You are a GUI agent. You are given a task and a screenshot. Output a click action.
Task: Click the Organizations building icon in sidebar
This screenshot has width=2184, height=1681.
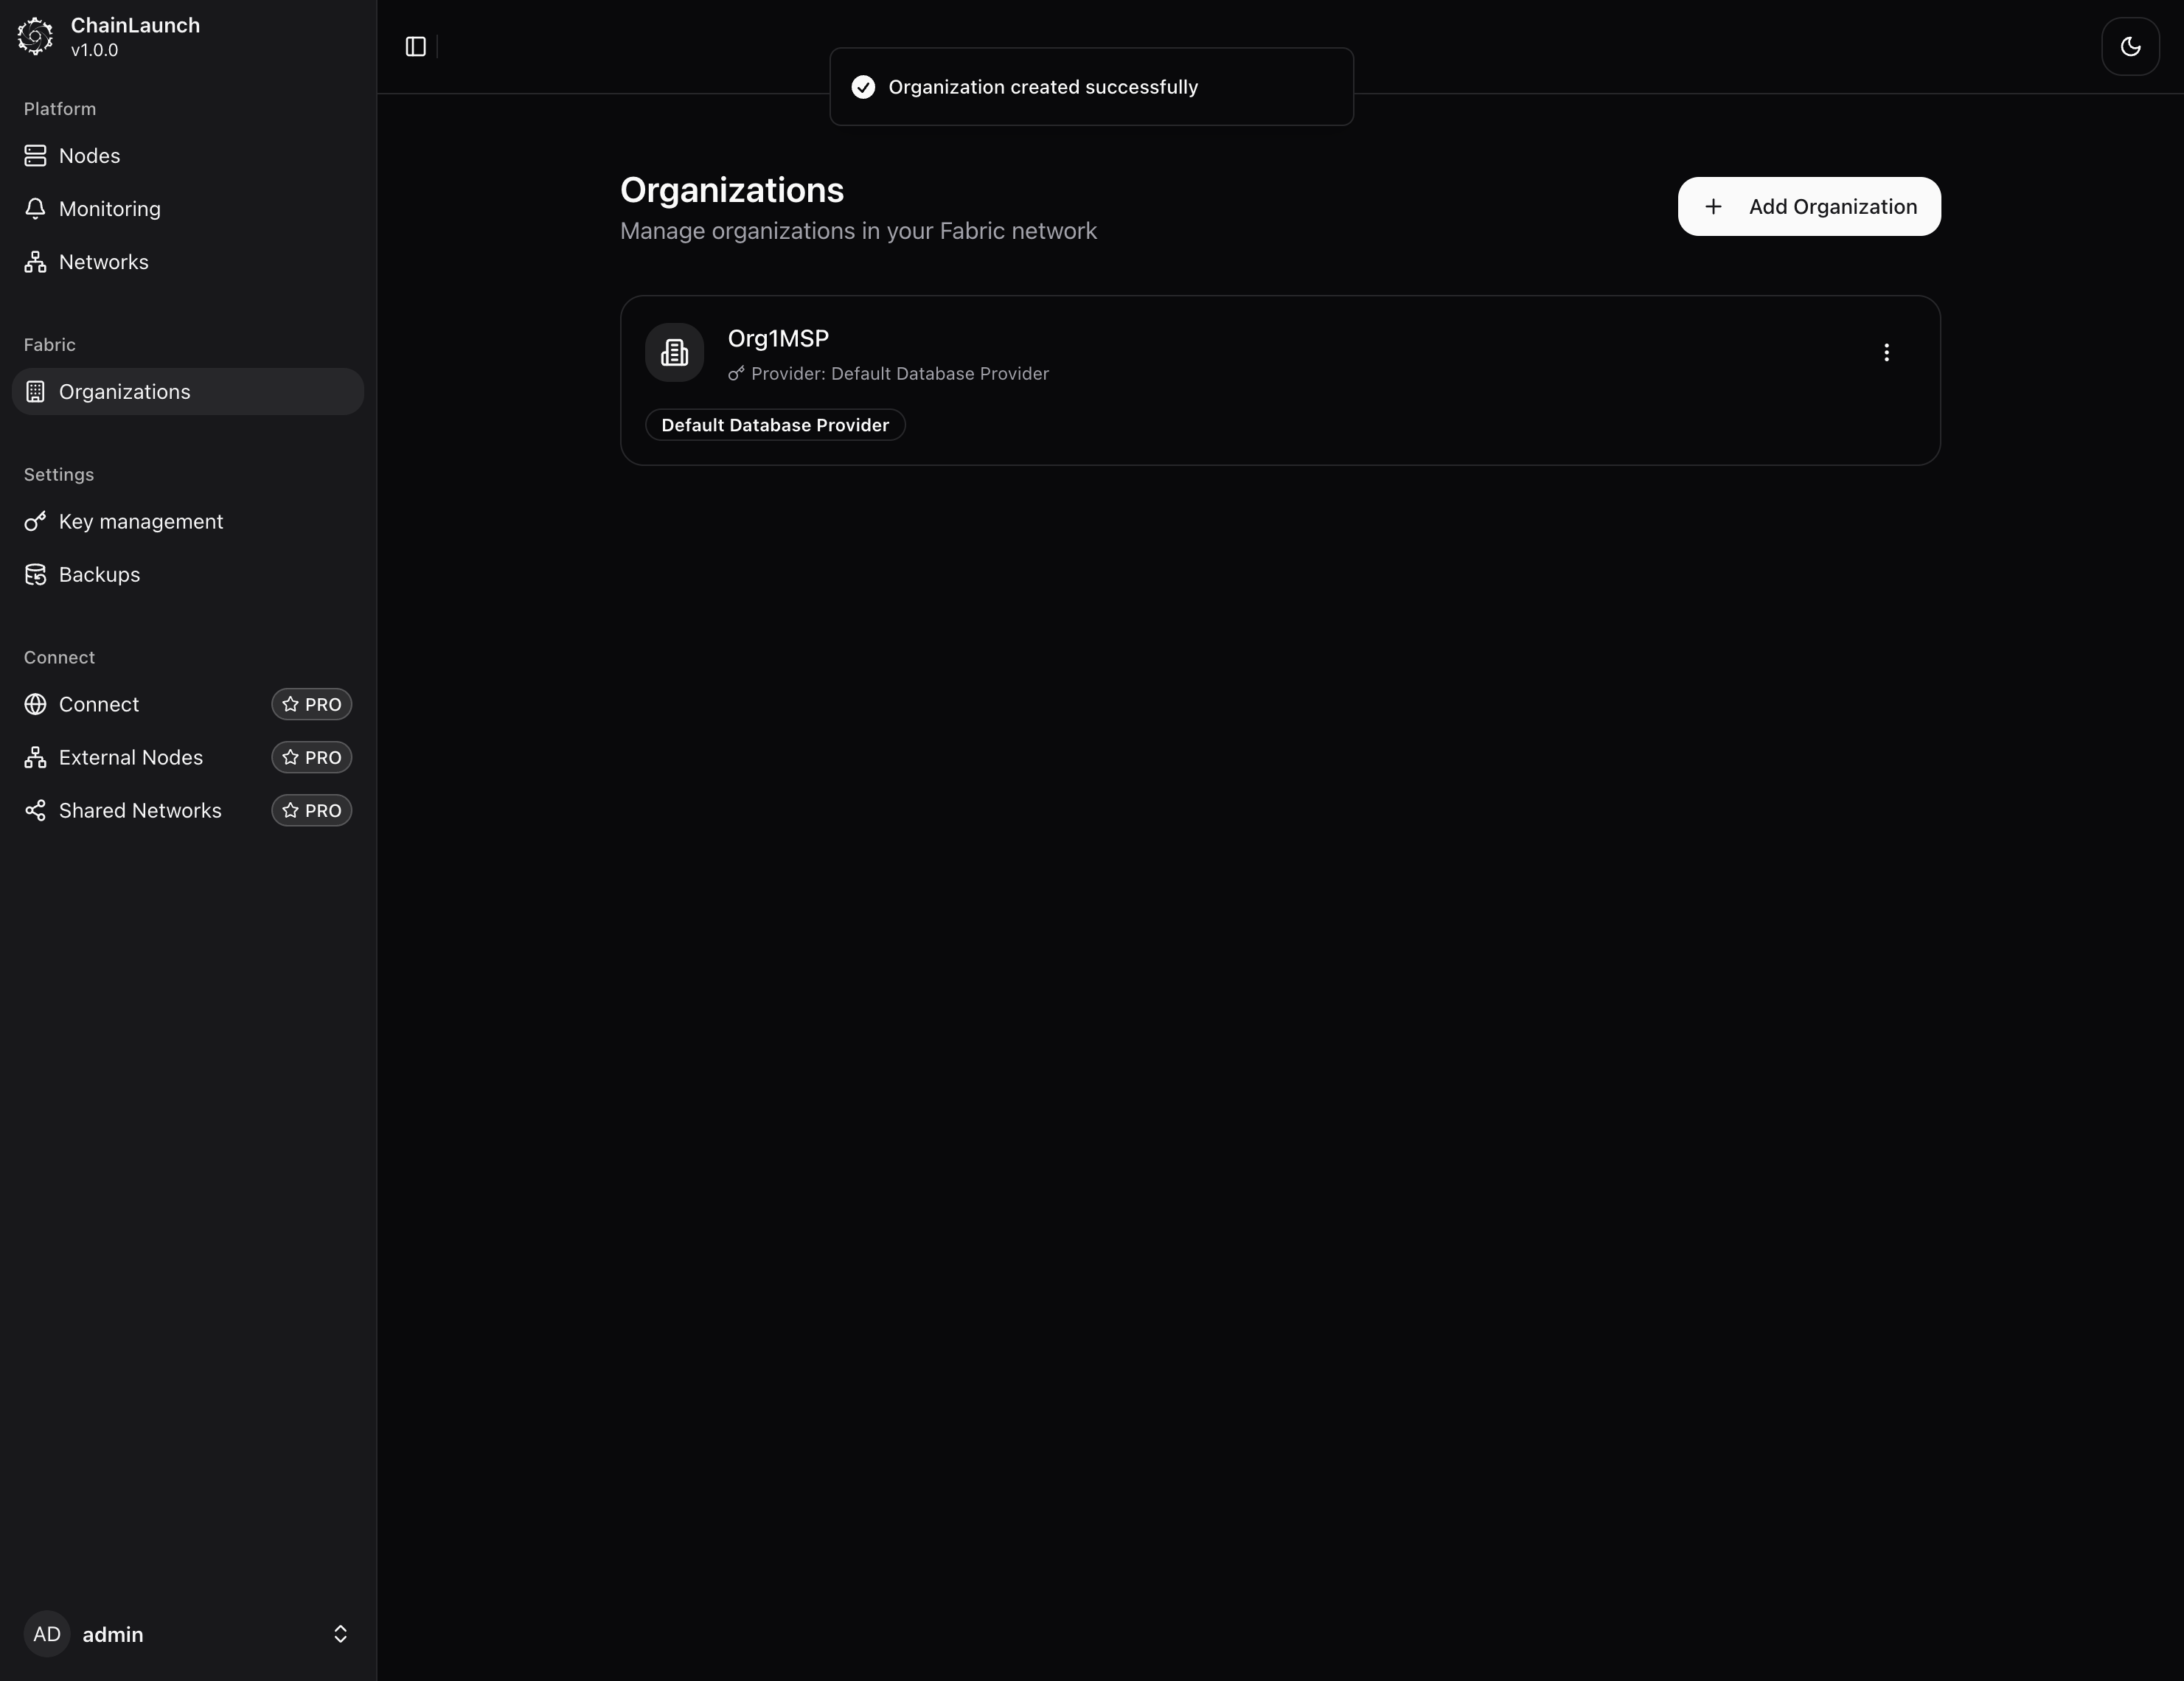pyautogui.click(x=36, y=392)
